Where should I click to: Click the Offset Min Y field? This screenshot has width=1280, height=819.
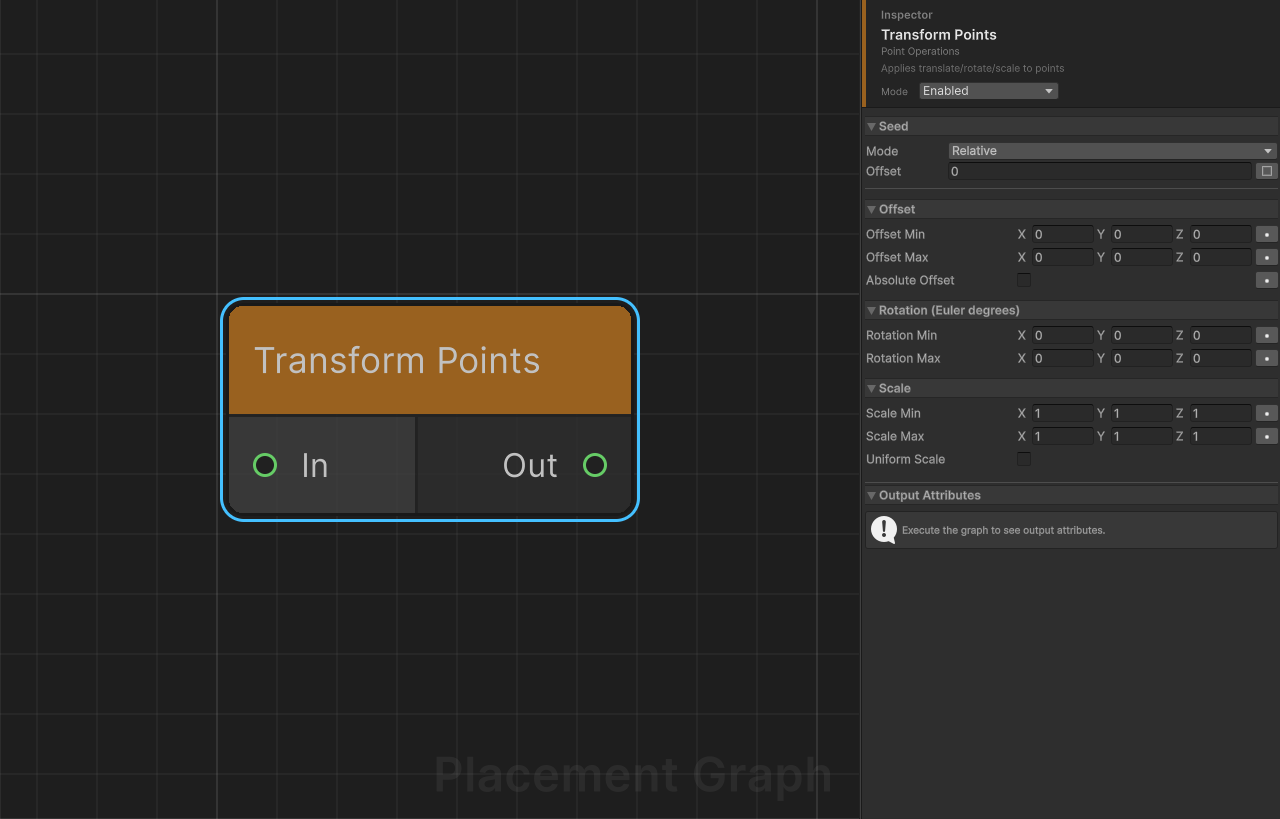coord(1141,234)
